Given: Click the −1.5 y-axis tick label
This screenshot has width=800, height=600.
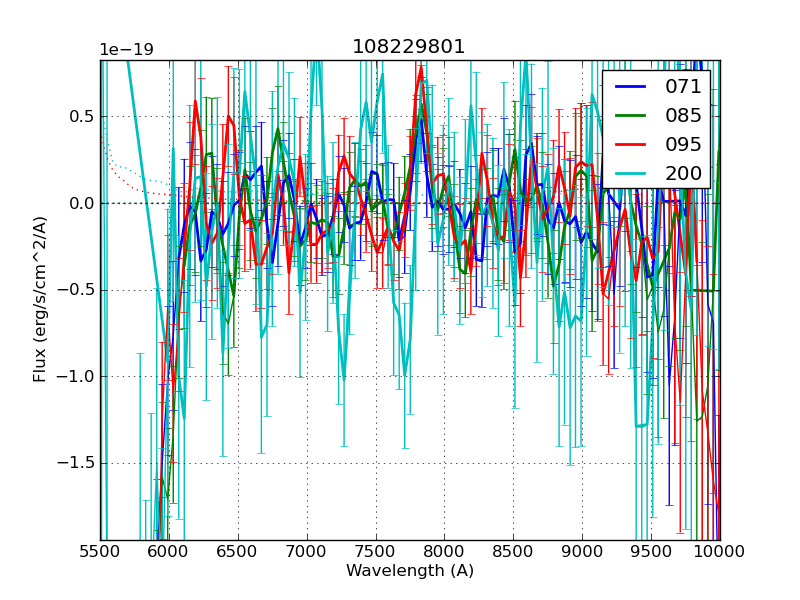Looking at the screenshot, I should coord(76,463).
